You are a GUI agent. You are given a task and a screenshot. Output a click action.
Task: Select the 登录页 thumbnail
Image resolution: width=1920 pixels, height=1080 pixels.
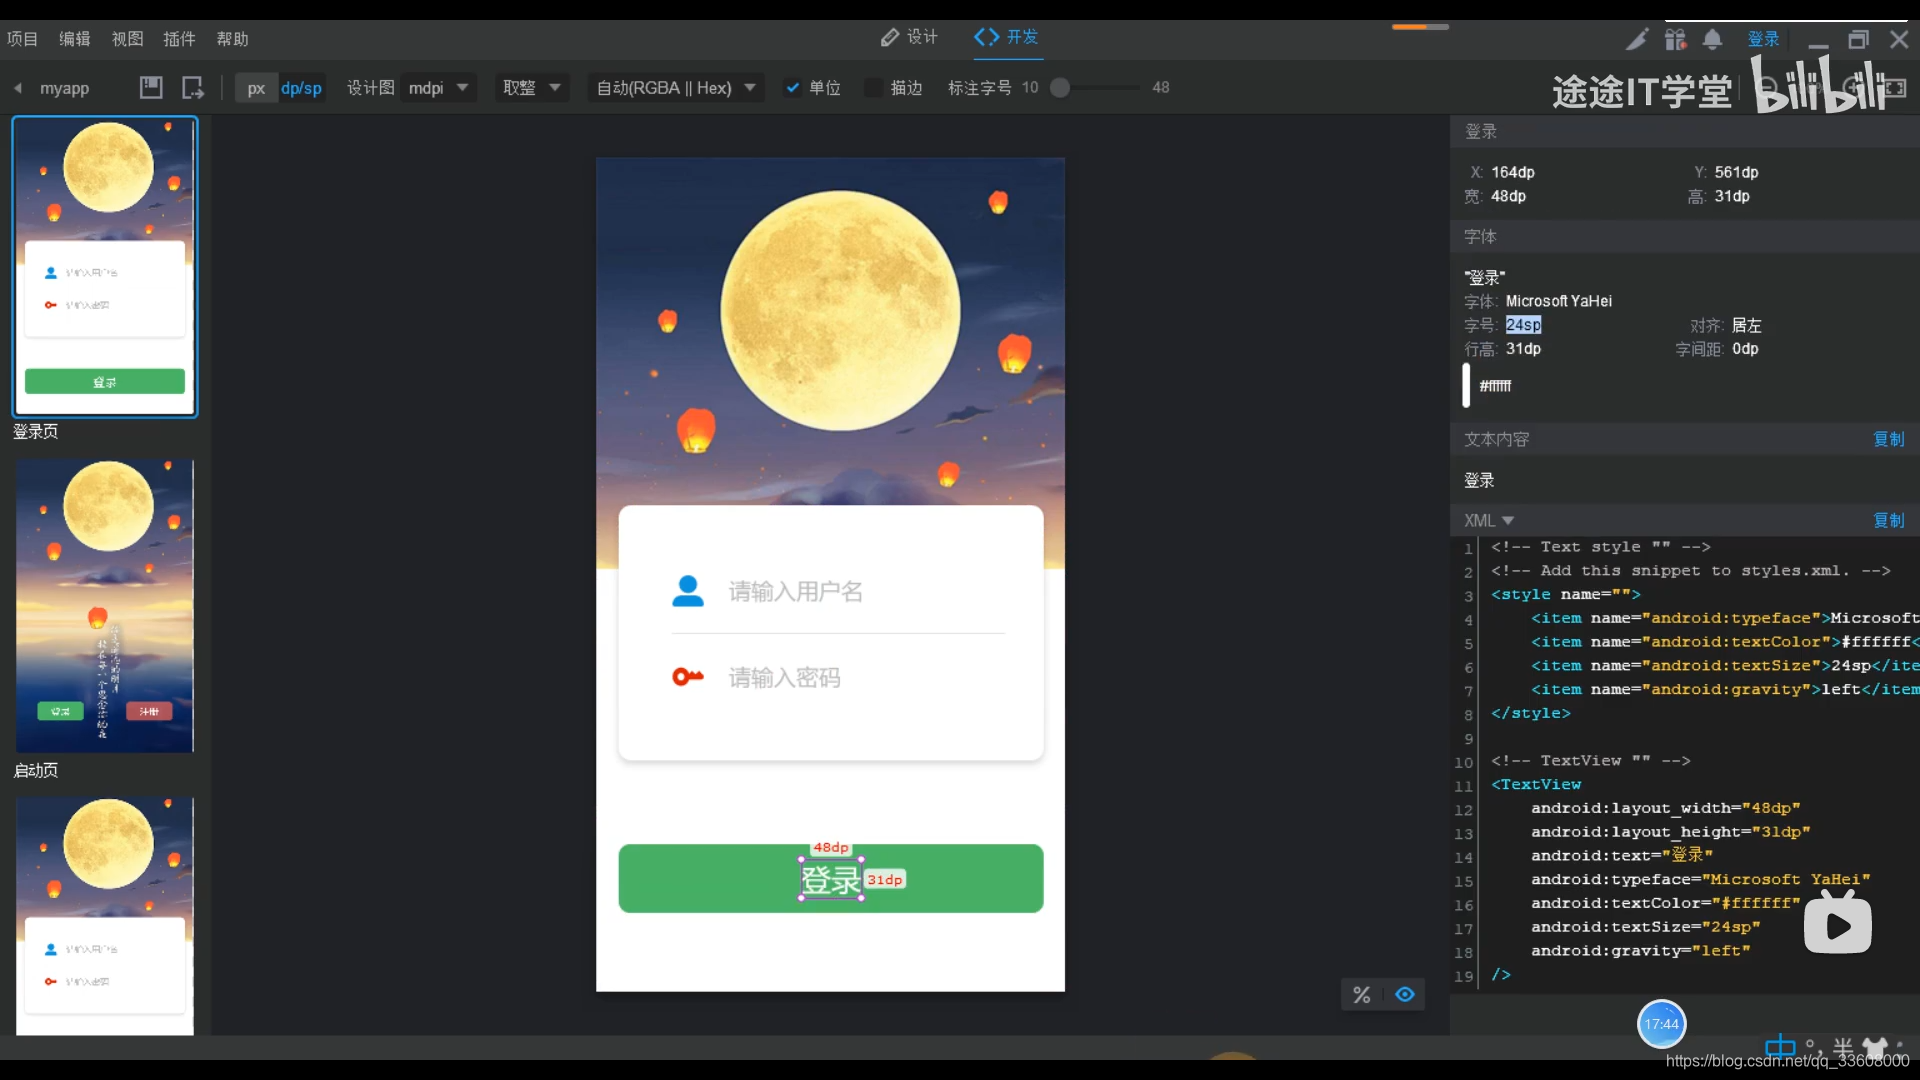105,266
